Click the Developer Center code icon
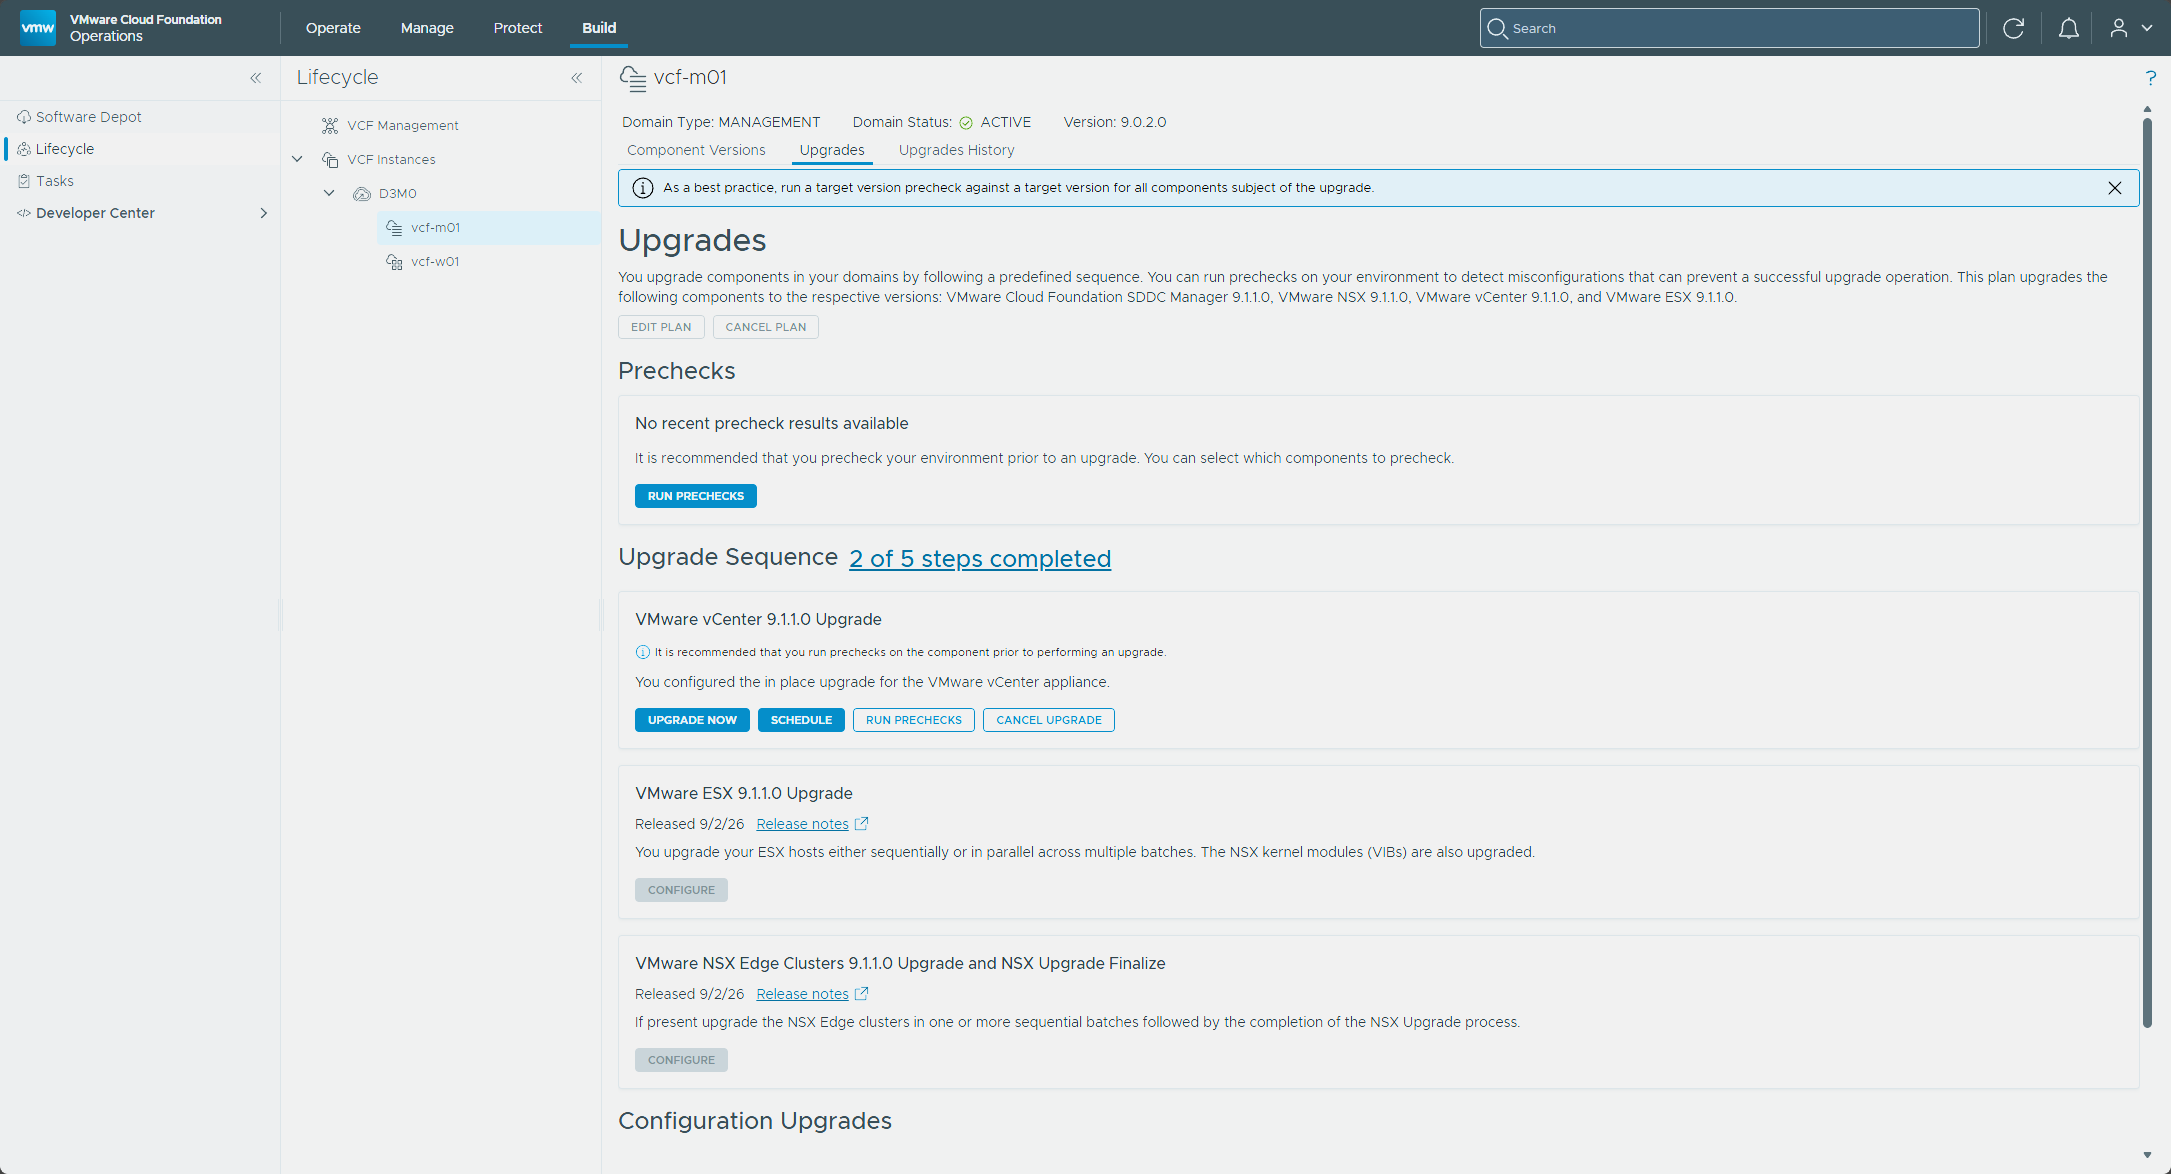The image size is (2171, 1174). 24,213
